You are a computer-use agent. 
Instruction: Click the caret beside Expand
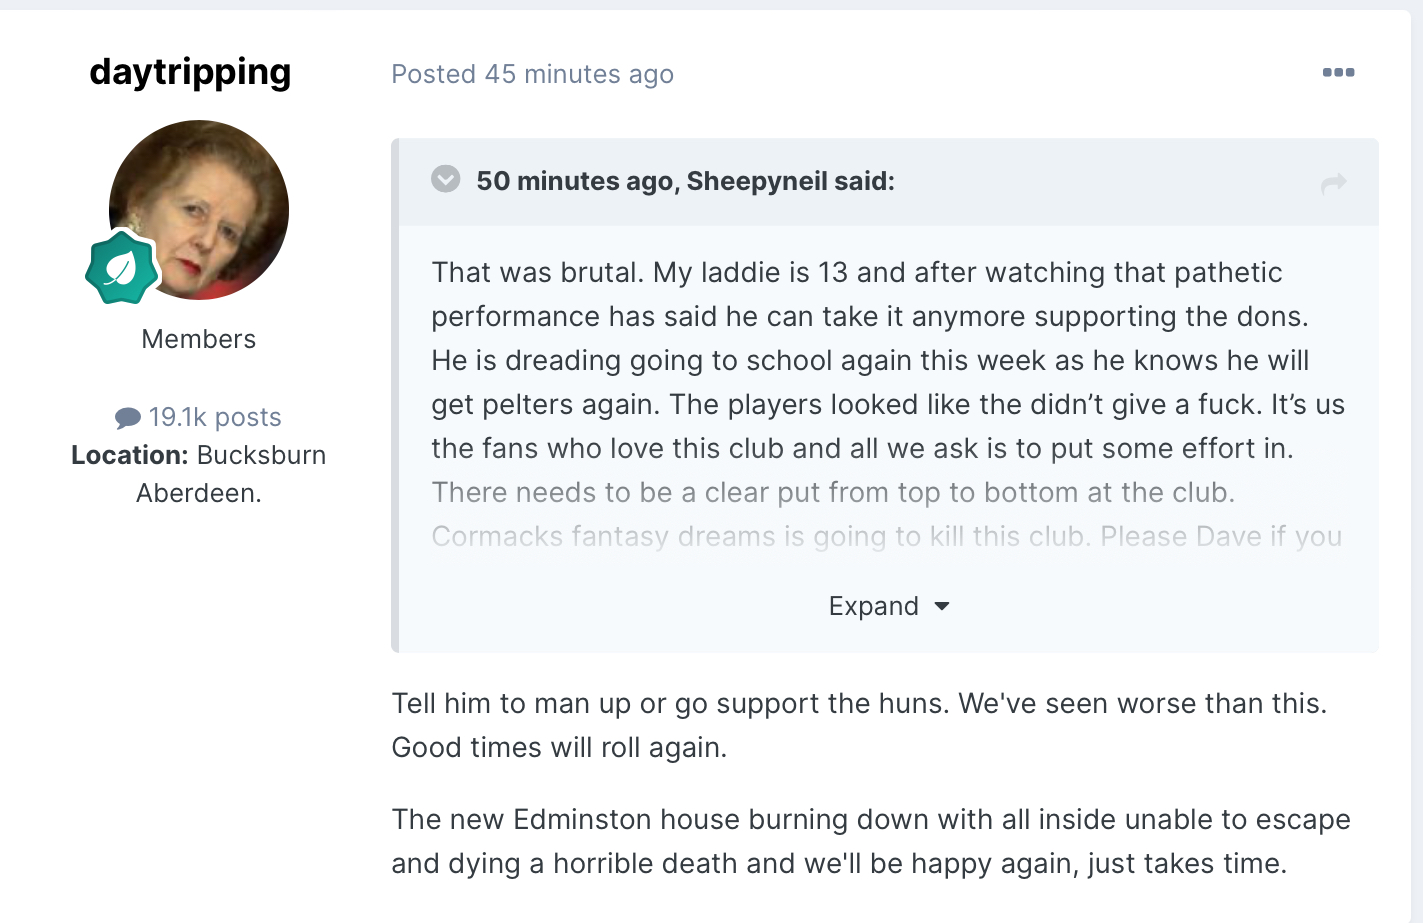coord(941,606)
